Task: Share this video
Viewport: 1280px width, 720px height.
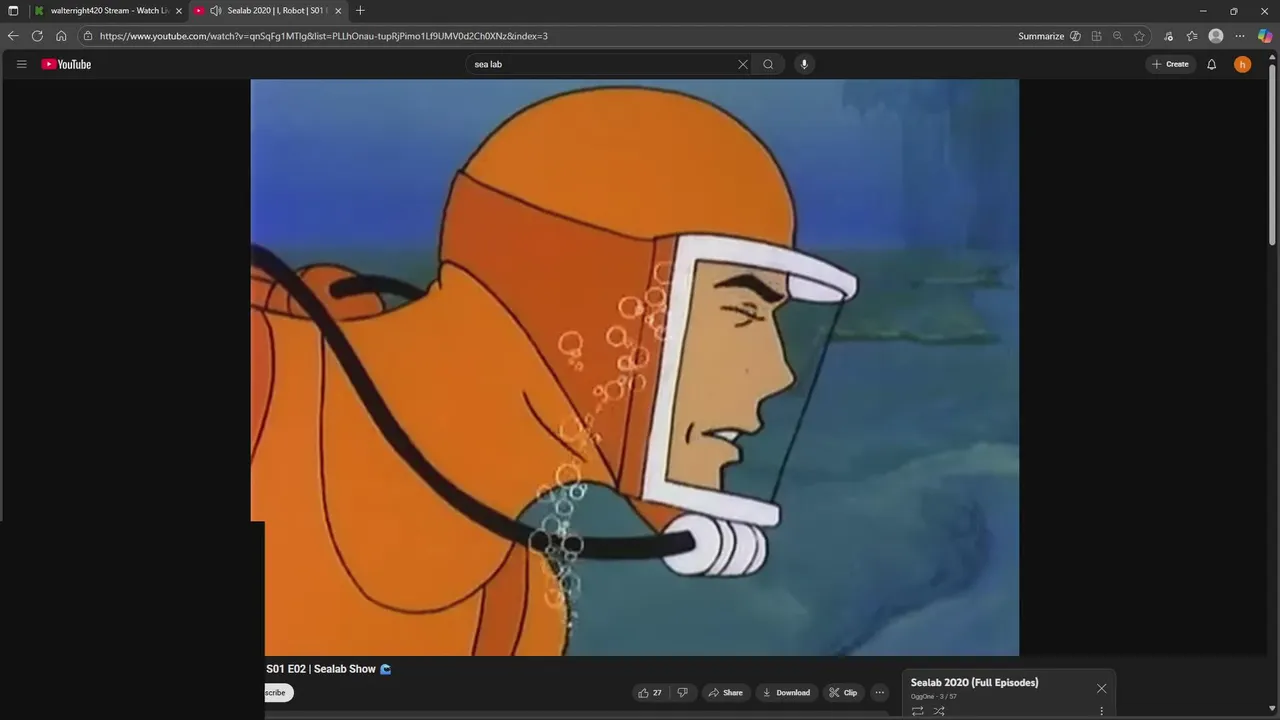Action: [x=726, y=692]
